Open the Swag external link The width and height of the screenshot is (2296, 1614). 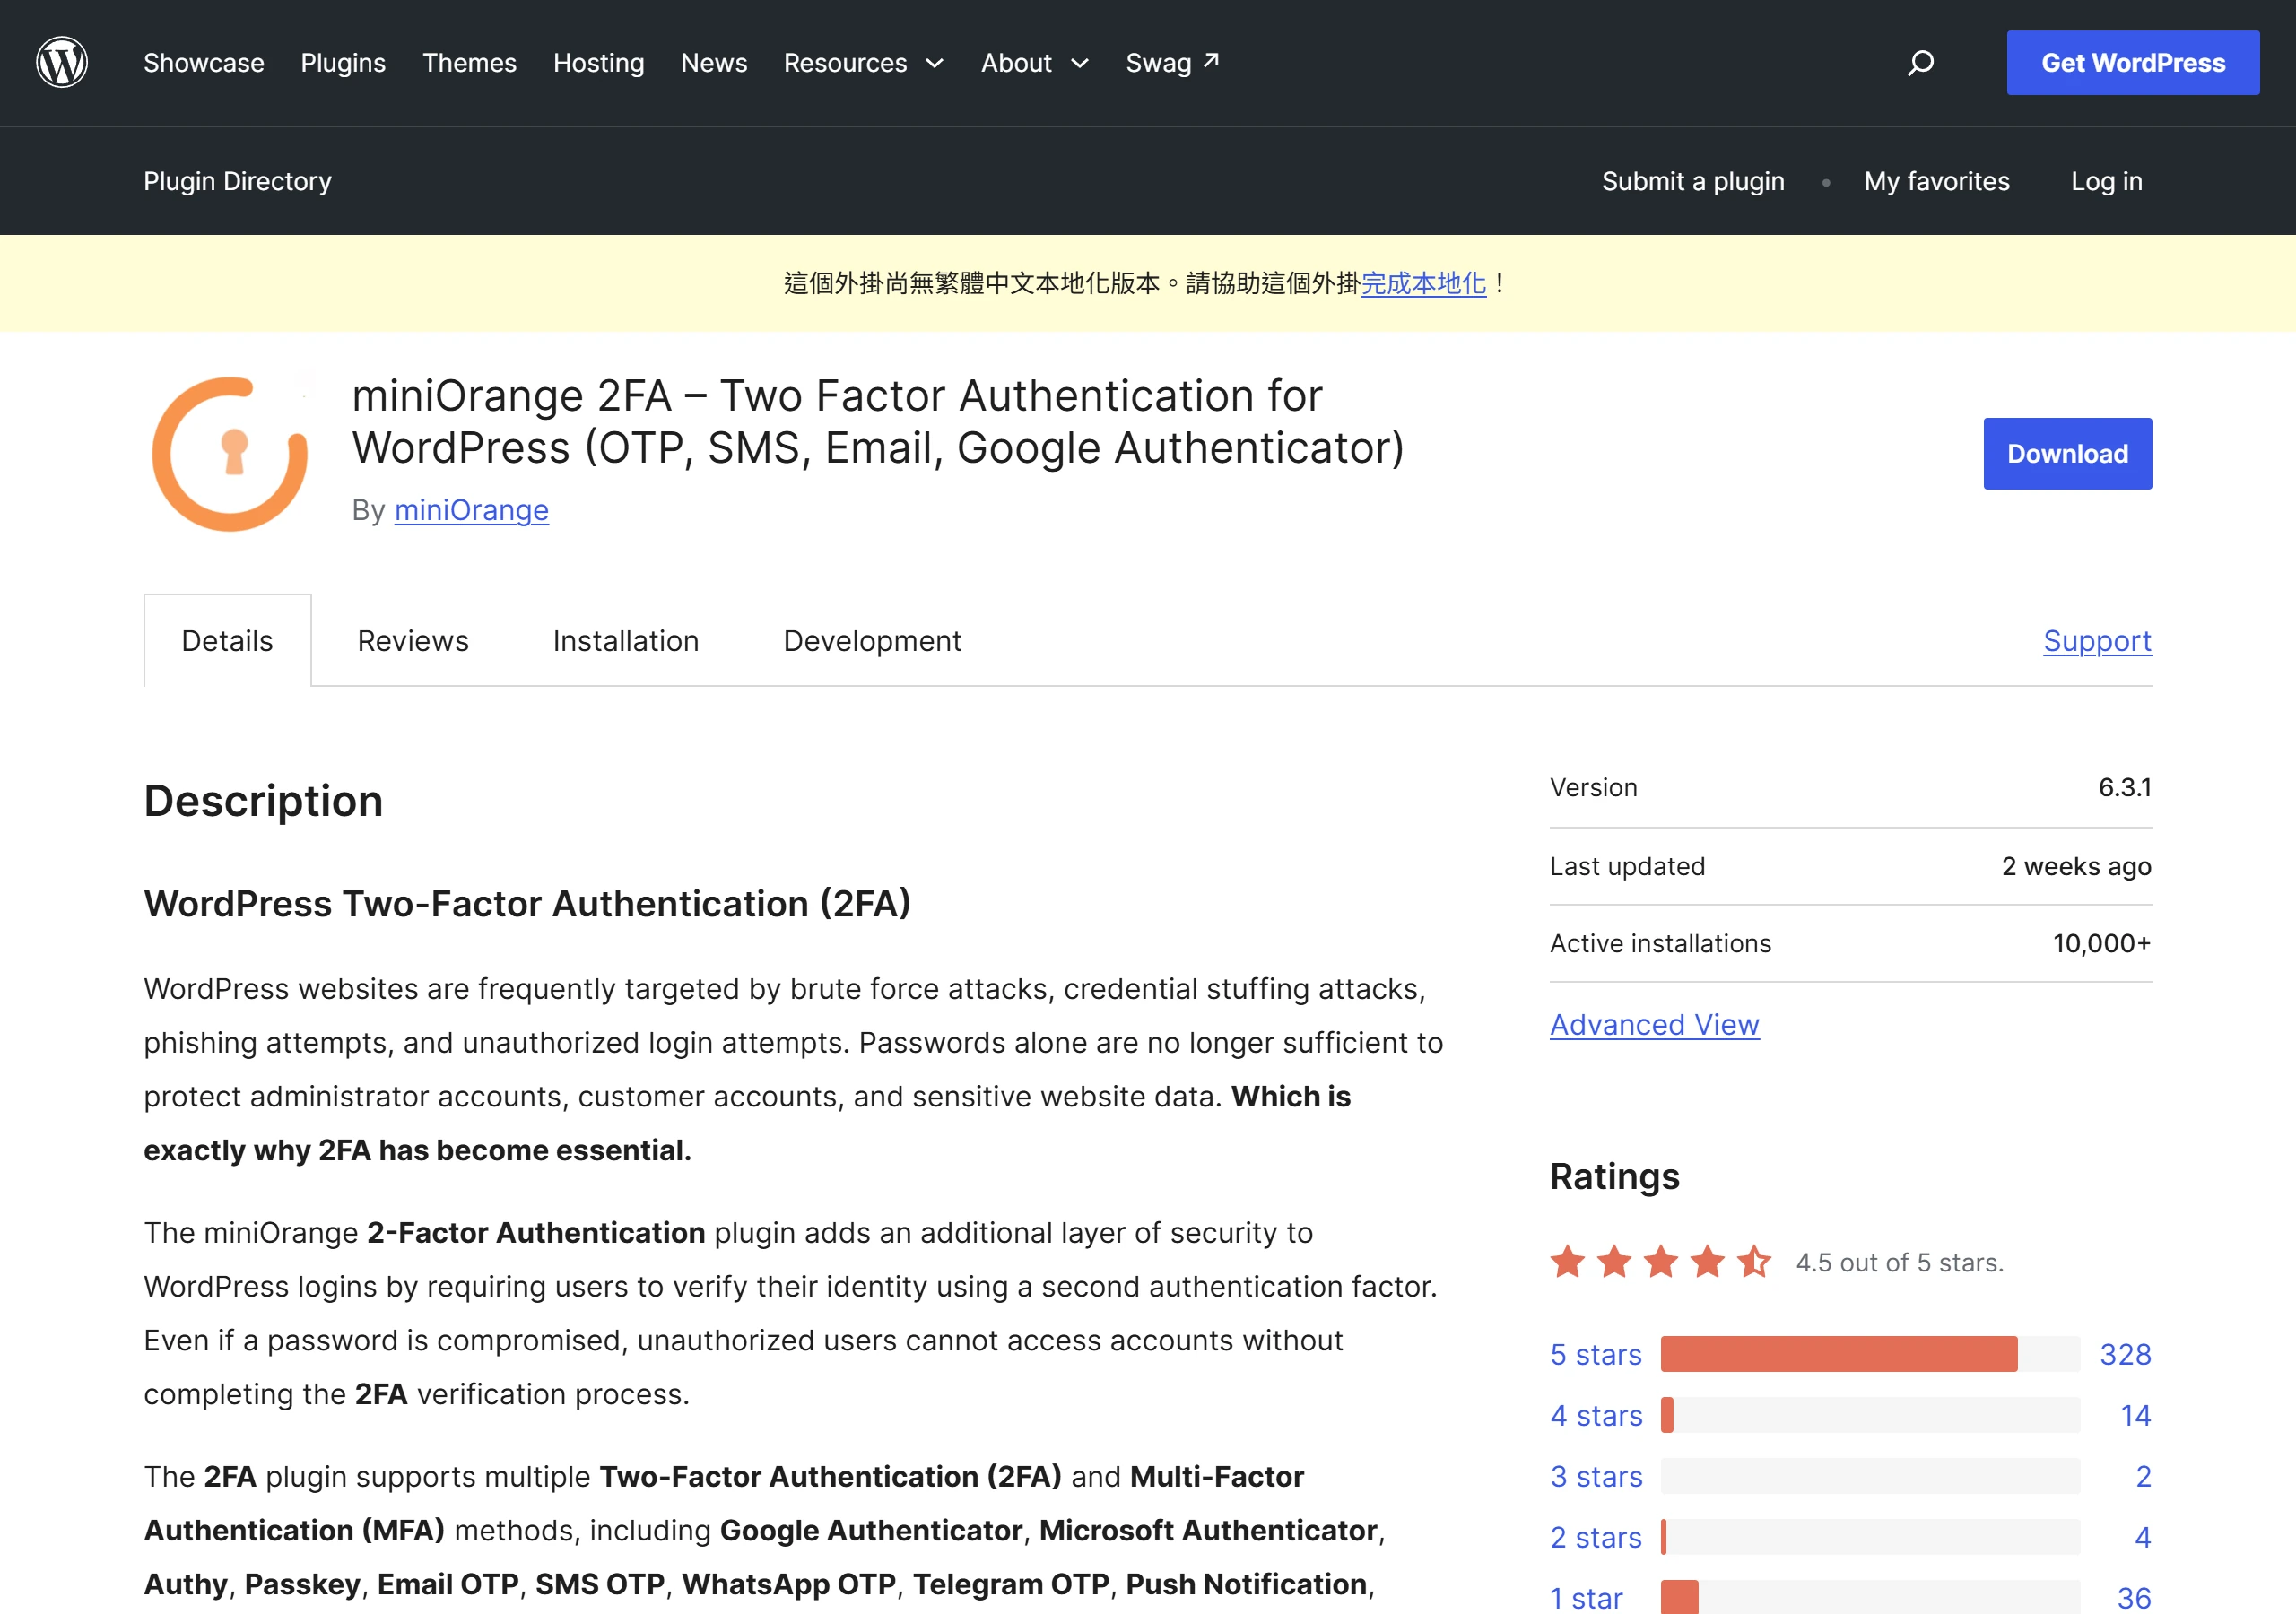[x=1173, y=63]
